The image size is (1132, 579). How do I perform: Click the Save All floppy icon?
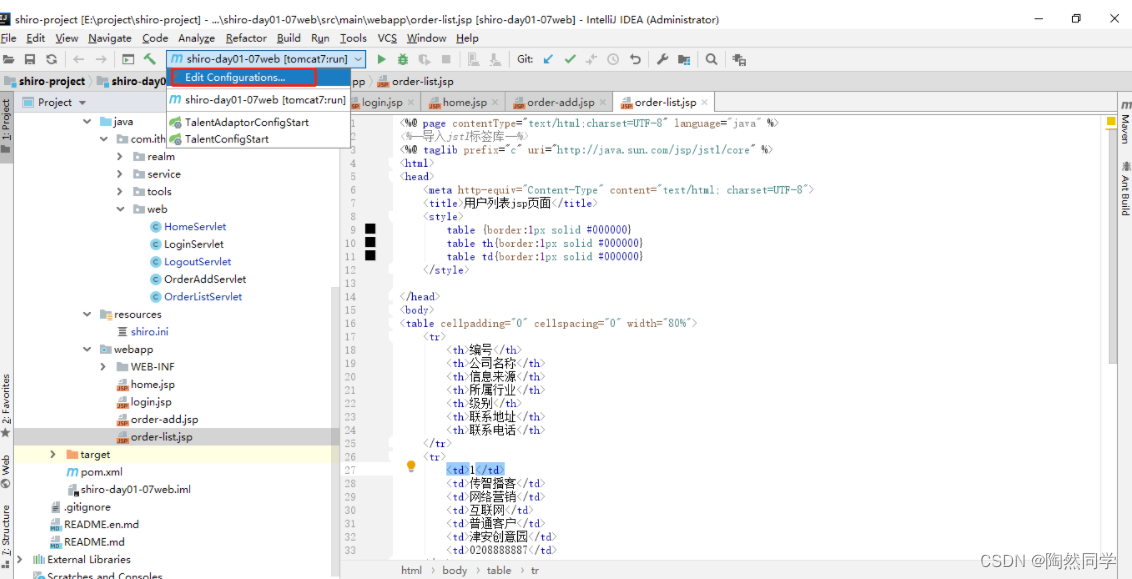(30, 59)
